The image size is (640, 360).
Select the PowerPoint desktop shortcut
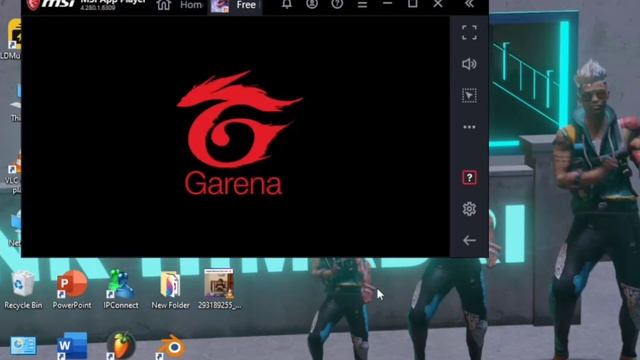(x=72, y=290)
